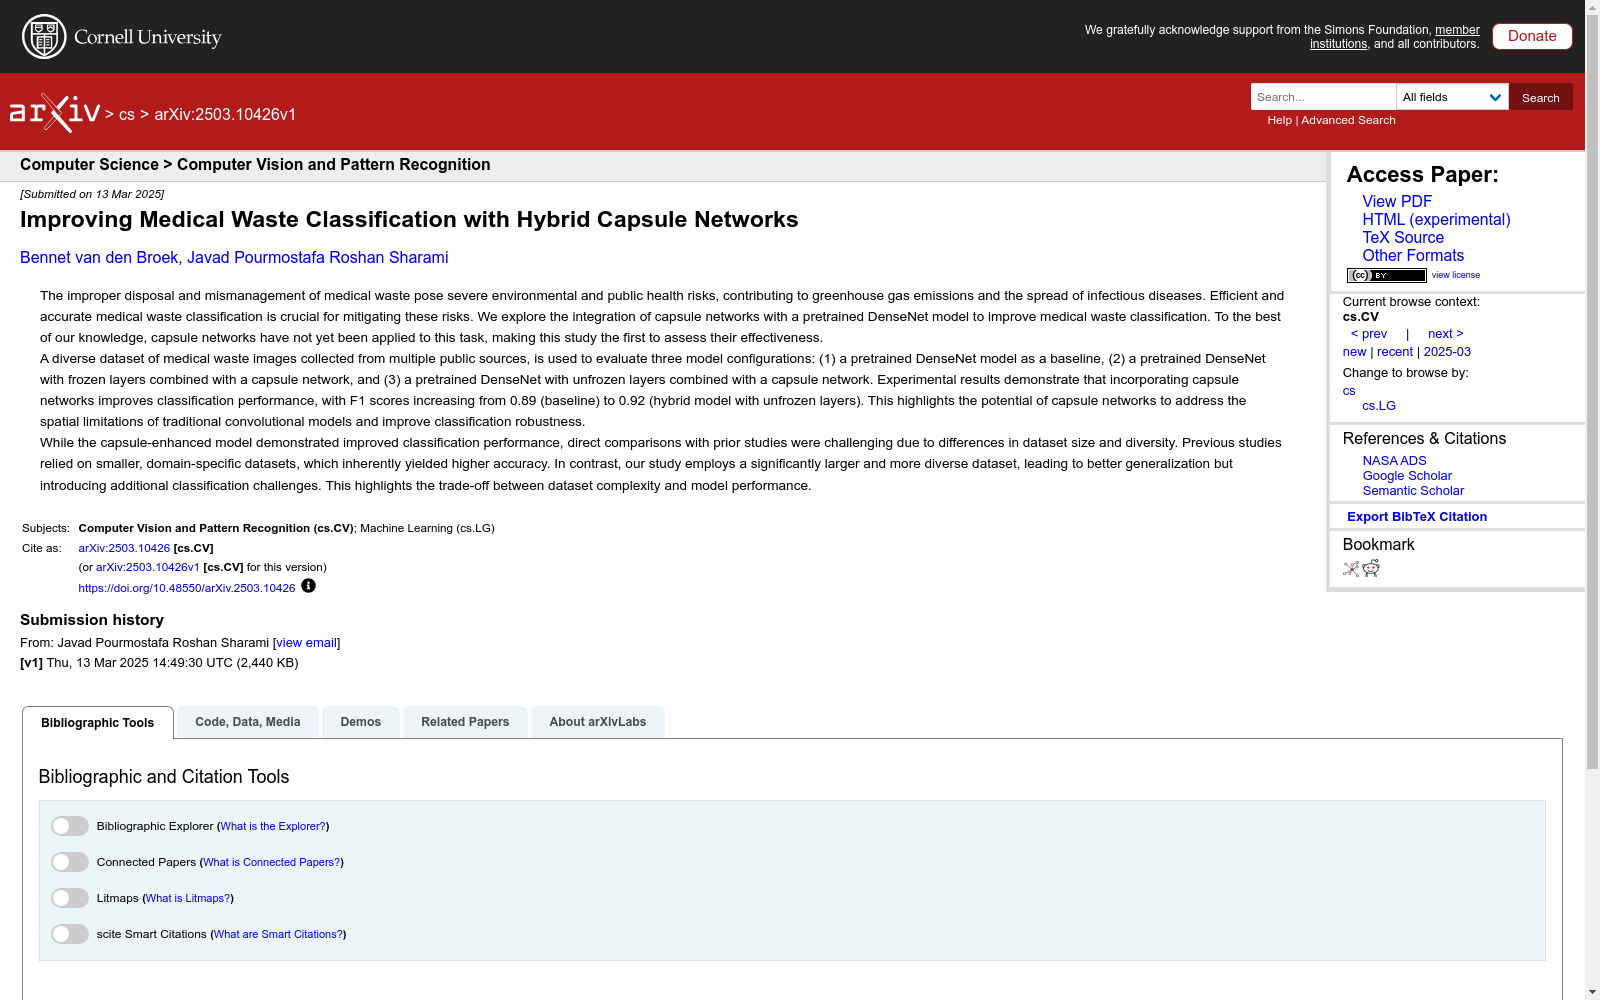
Task: Open What are Smart Citations? link
Action: pos(278,934)
